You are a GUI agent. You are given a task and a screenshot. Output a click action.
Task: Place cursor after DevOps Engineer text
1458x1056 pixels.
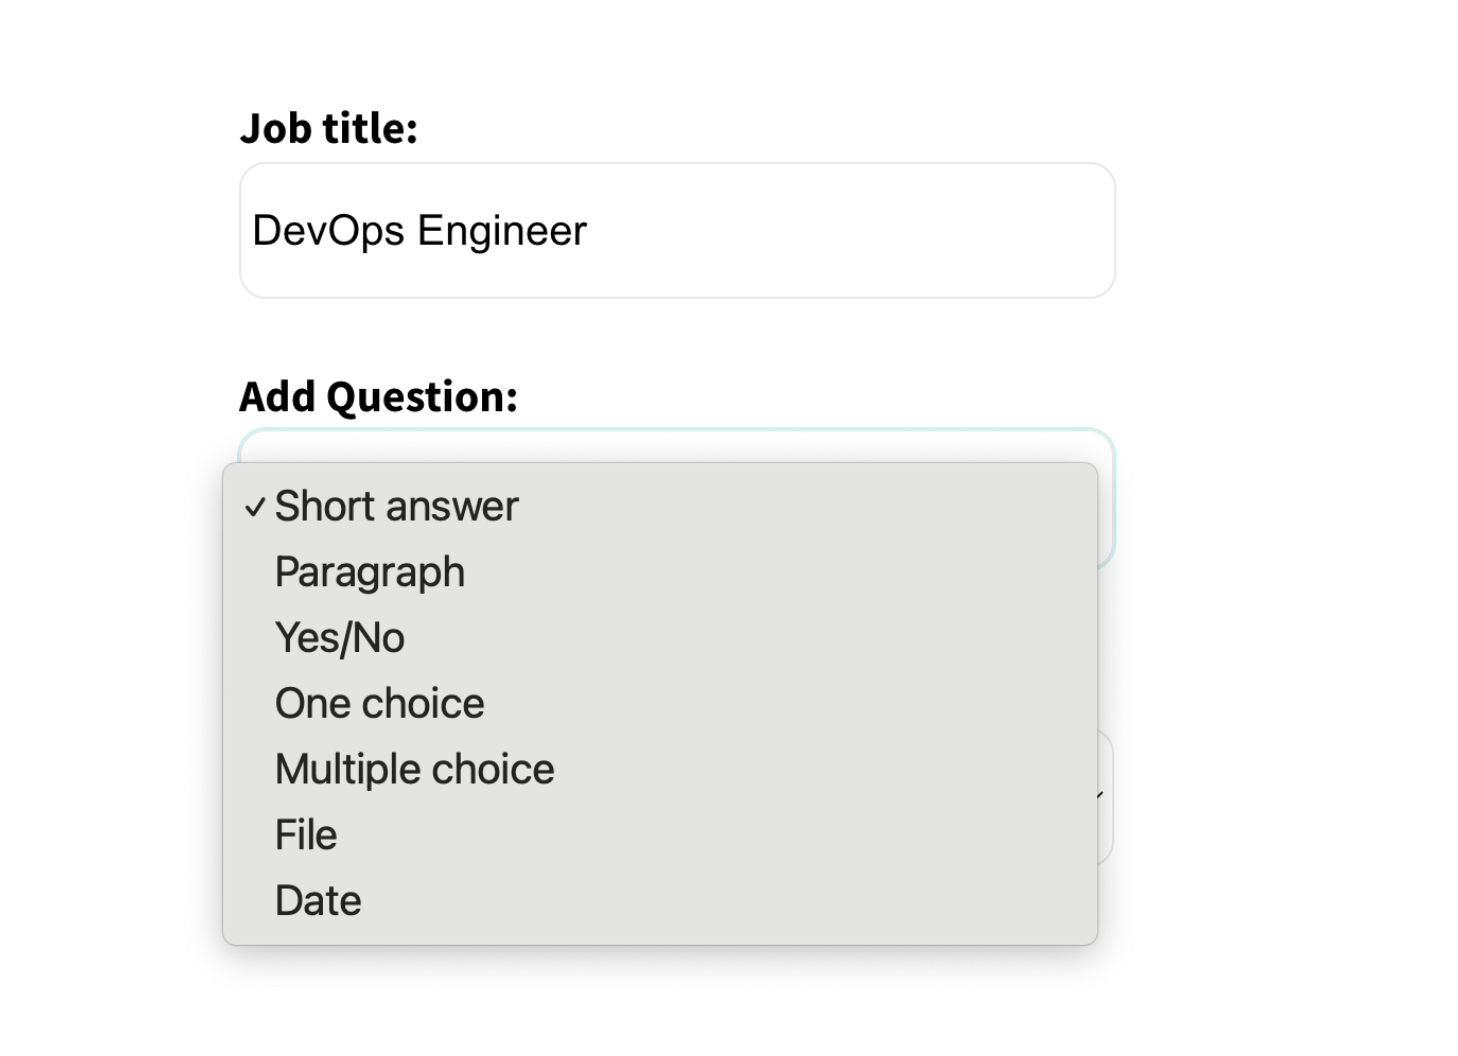pos(590,231)
